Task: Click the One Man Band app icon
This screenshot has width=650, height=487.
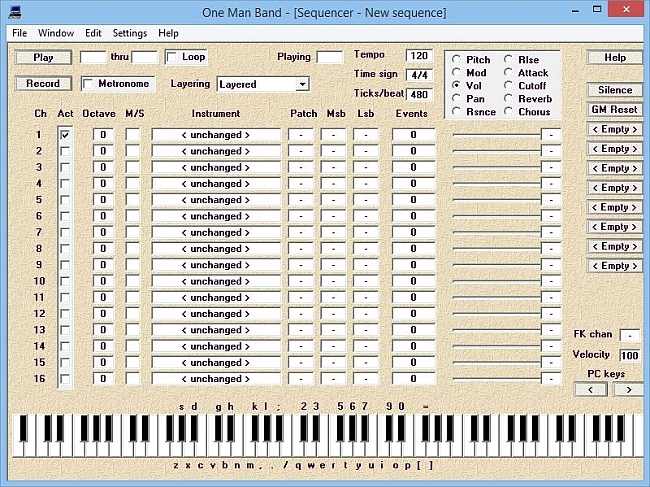Action: [15, 12]
